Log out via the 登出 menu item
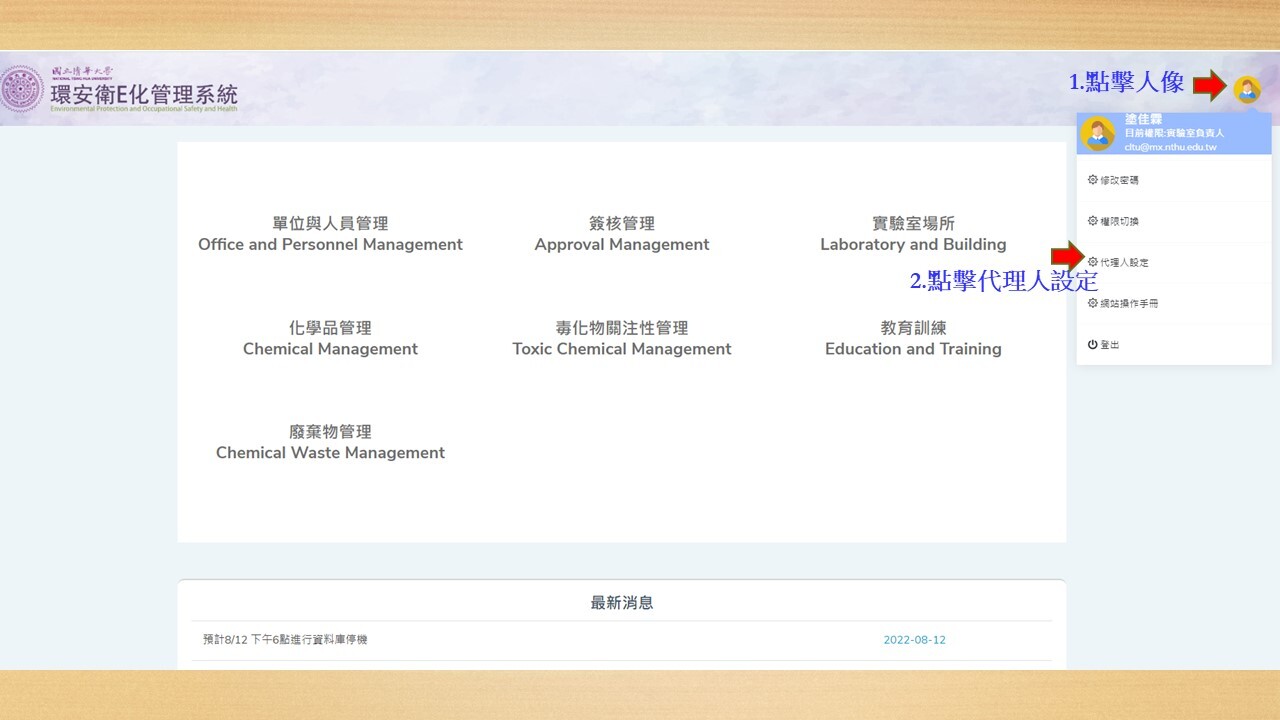 coord(1110,344)
